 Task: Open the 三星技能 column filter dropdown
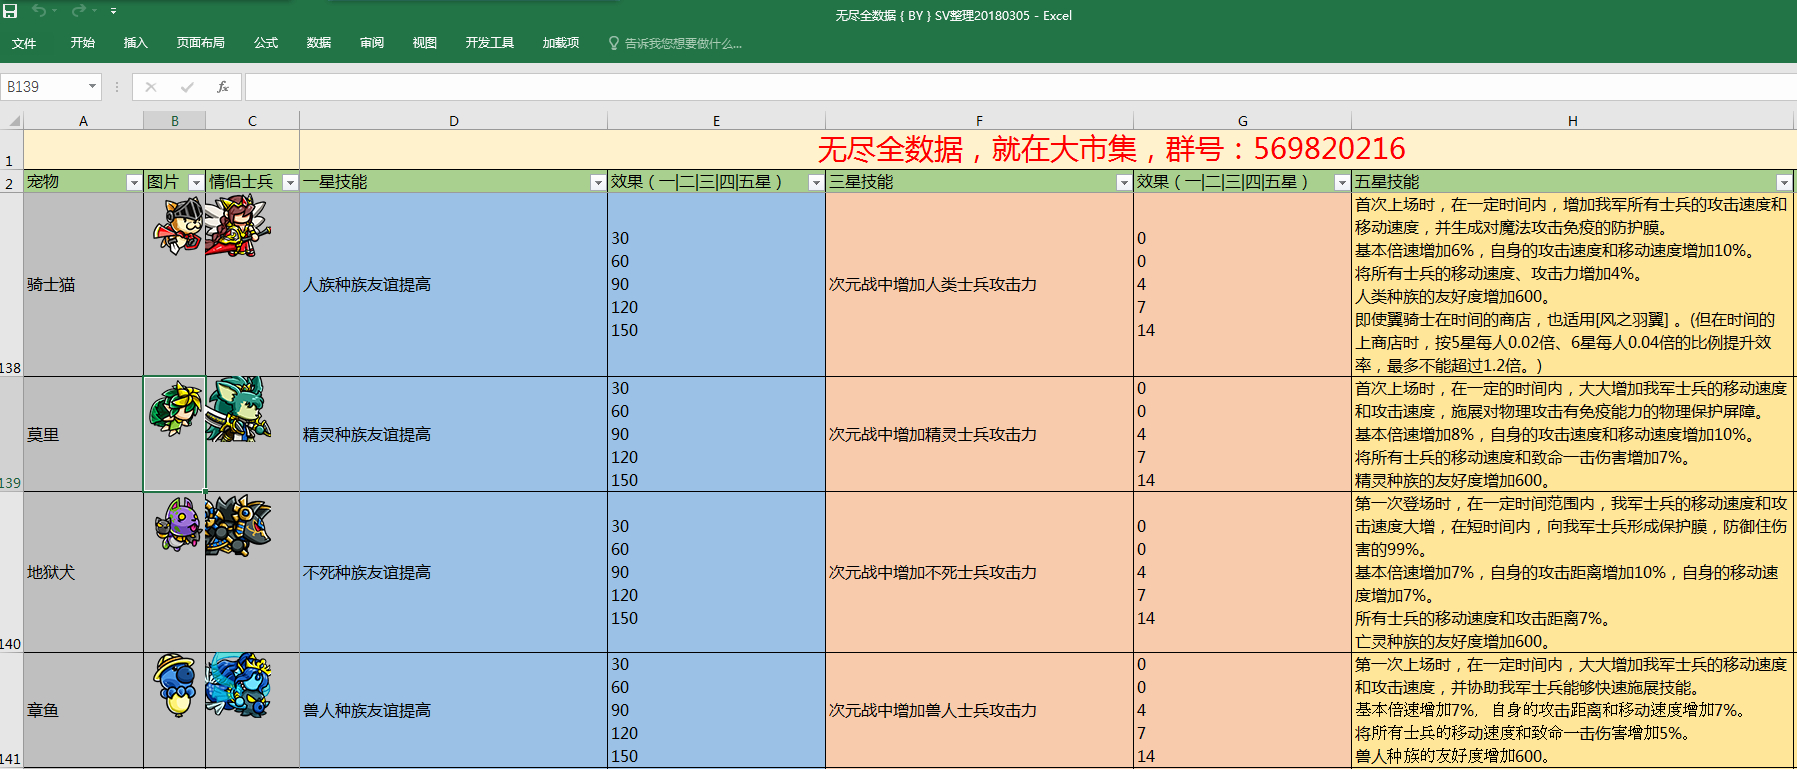click(x=1124, y=182)
